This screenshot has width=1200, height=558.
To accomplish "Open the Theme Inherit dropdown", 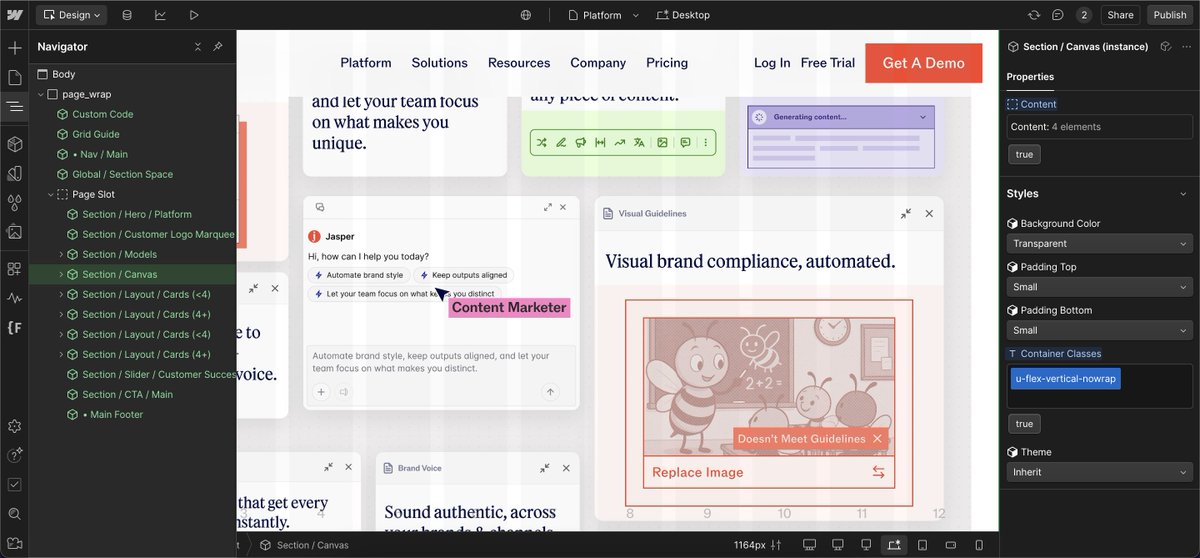I will pyautogui.click(x=1099, y=472).
